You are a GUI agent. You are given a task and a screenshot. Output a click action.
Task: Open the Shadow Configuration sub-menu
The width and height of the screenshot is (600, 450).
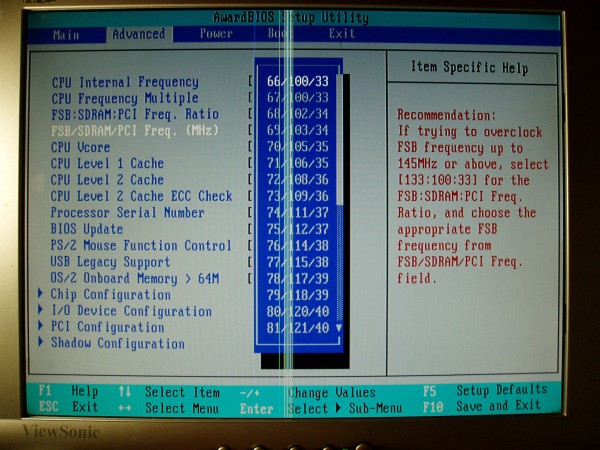[118, 343]
